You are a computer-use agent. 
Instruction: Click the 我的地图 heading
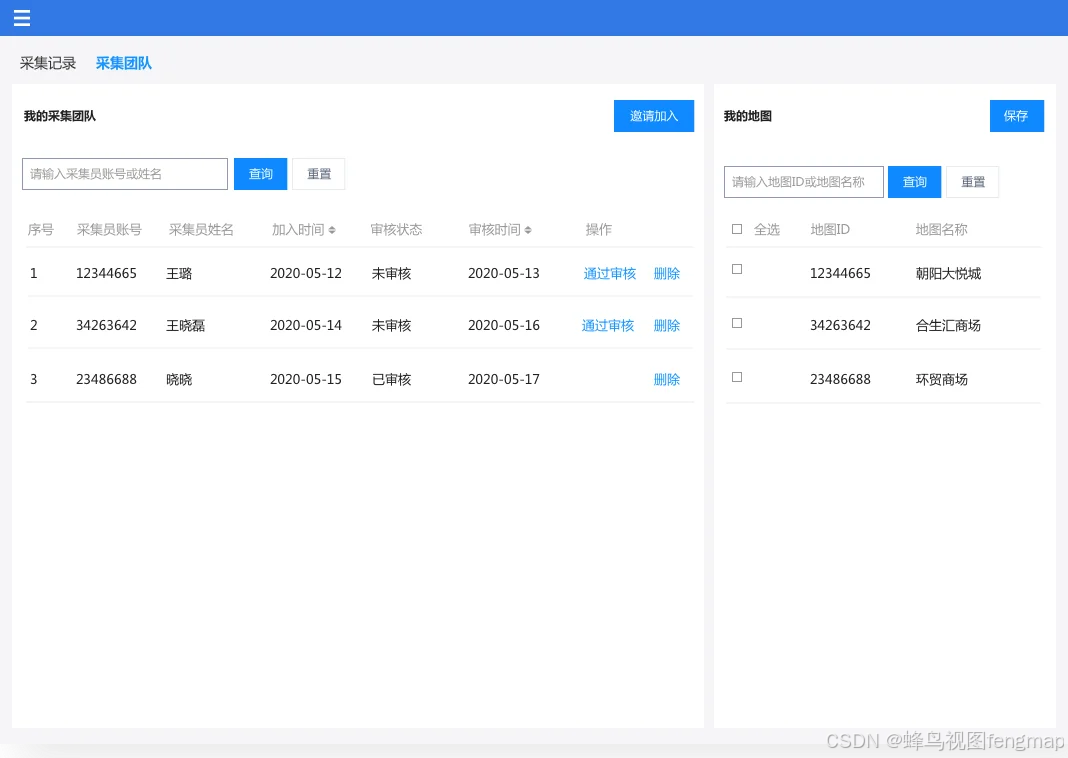click(747, 116)
